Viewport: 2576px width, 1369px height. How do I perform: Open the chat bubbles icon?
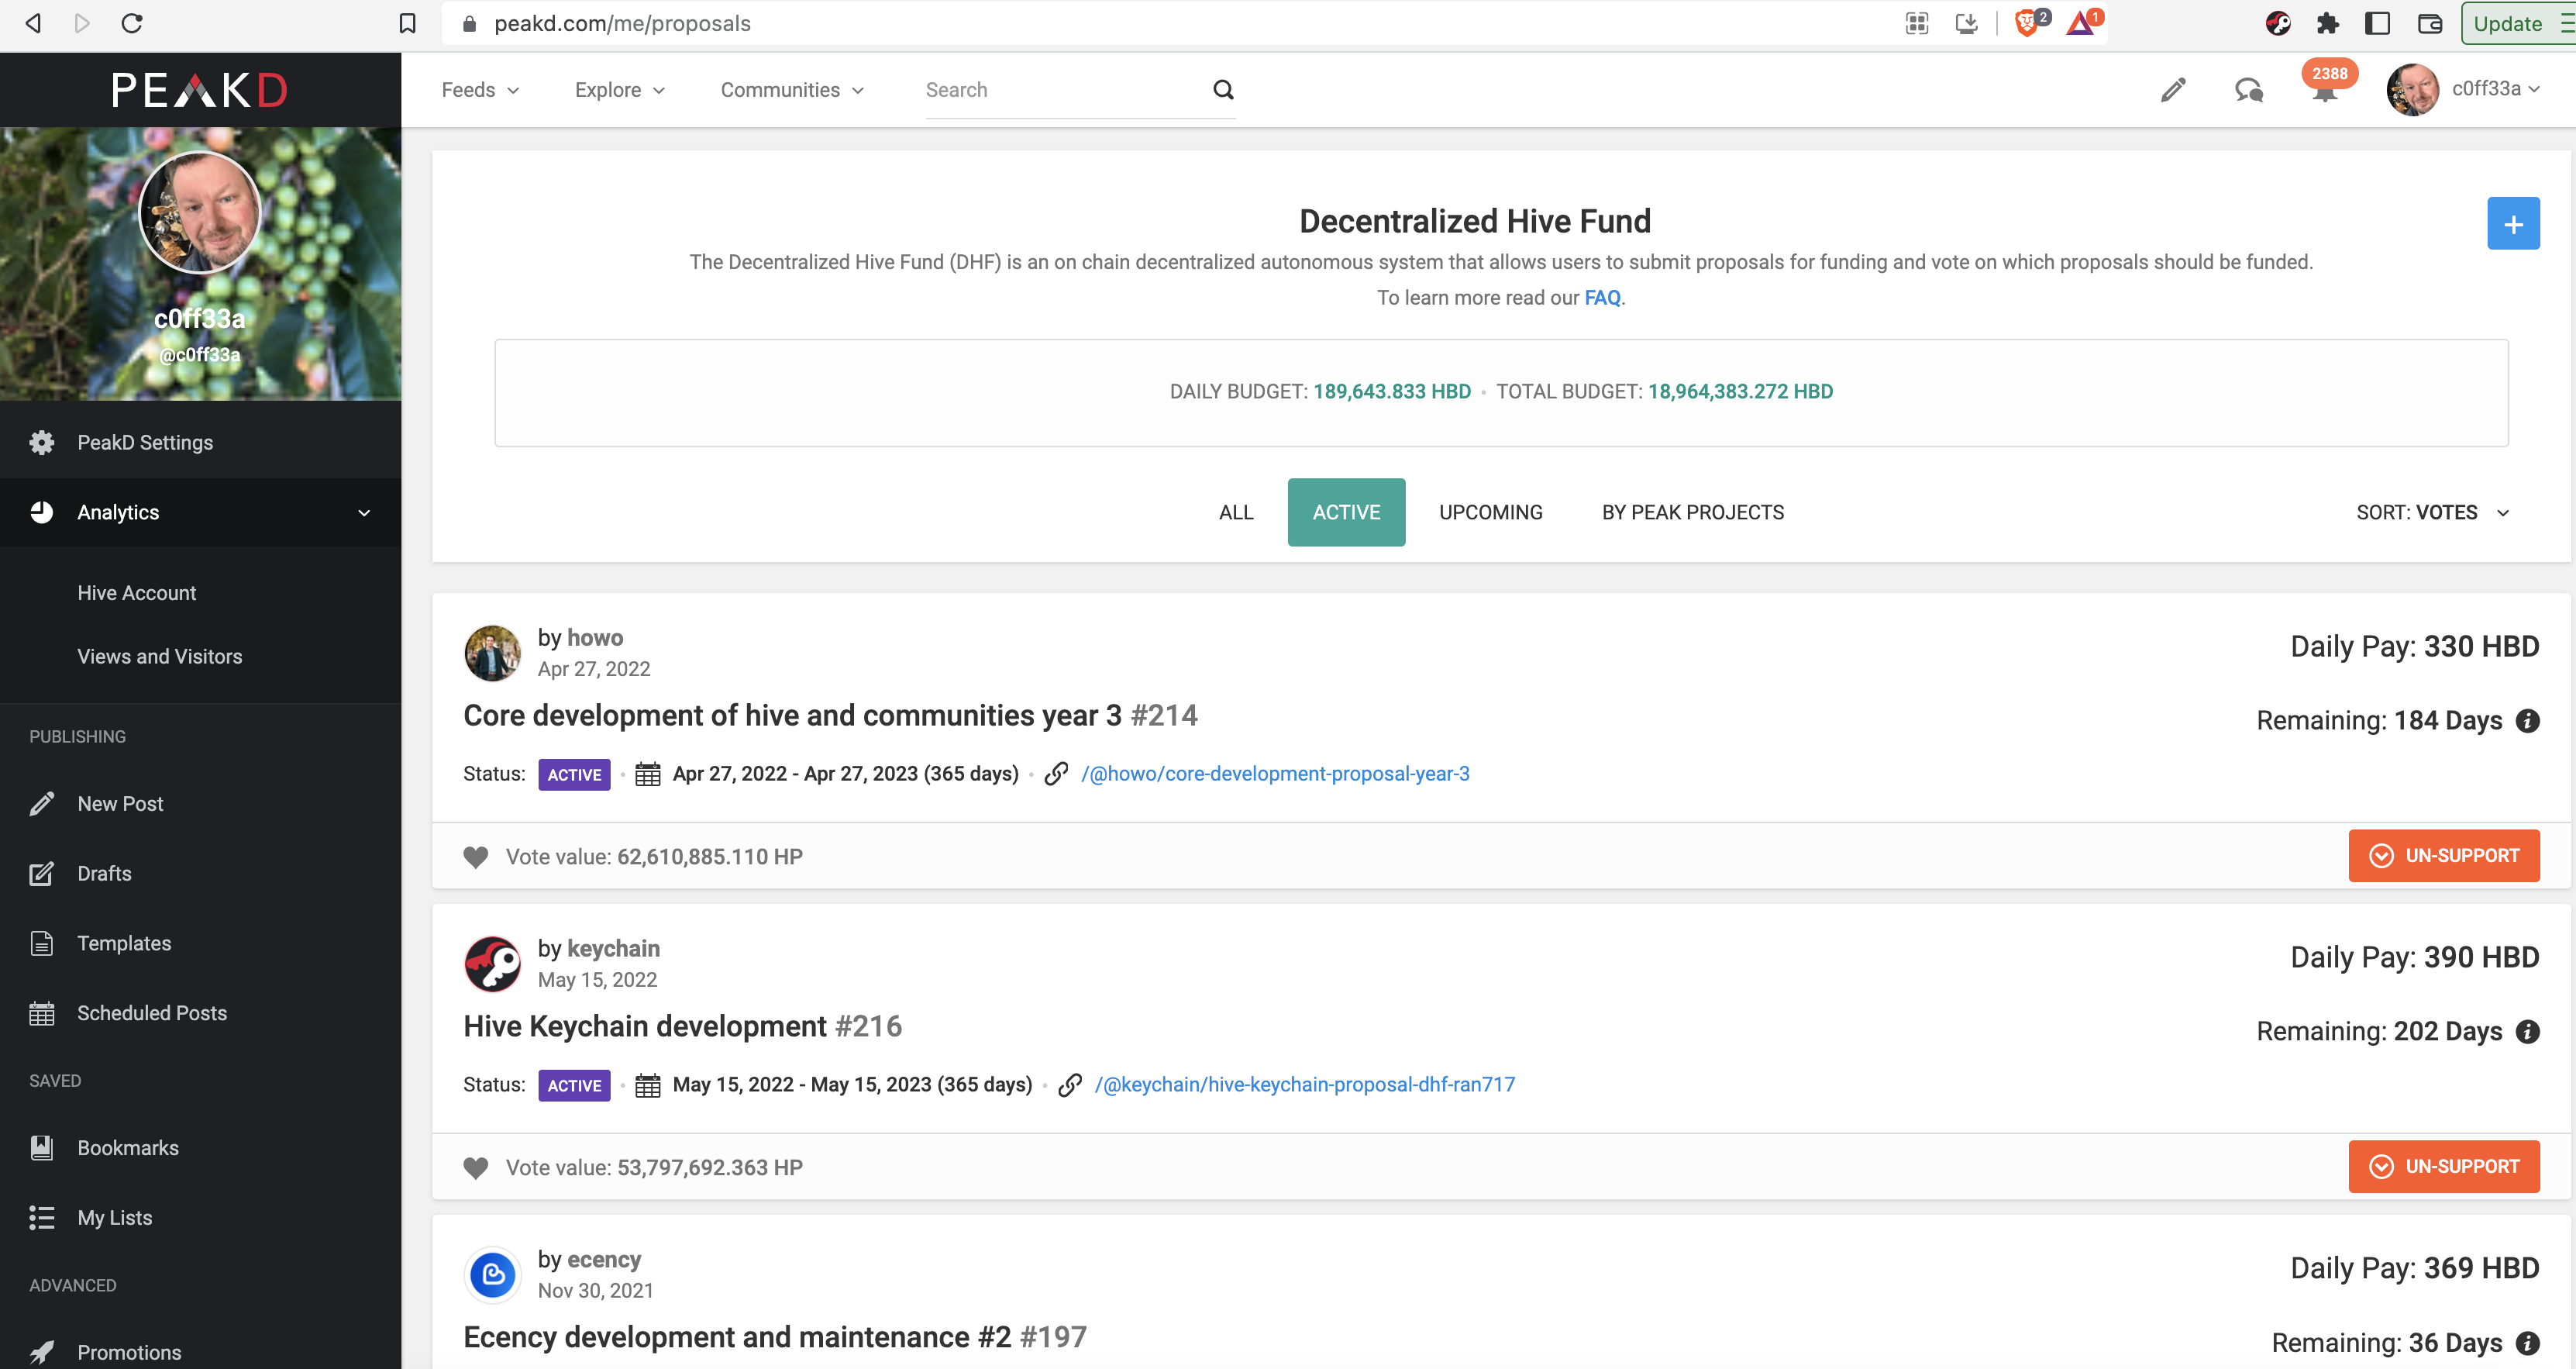click(2249, 90)
